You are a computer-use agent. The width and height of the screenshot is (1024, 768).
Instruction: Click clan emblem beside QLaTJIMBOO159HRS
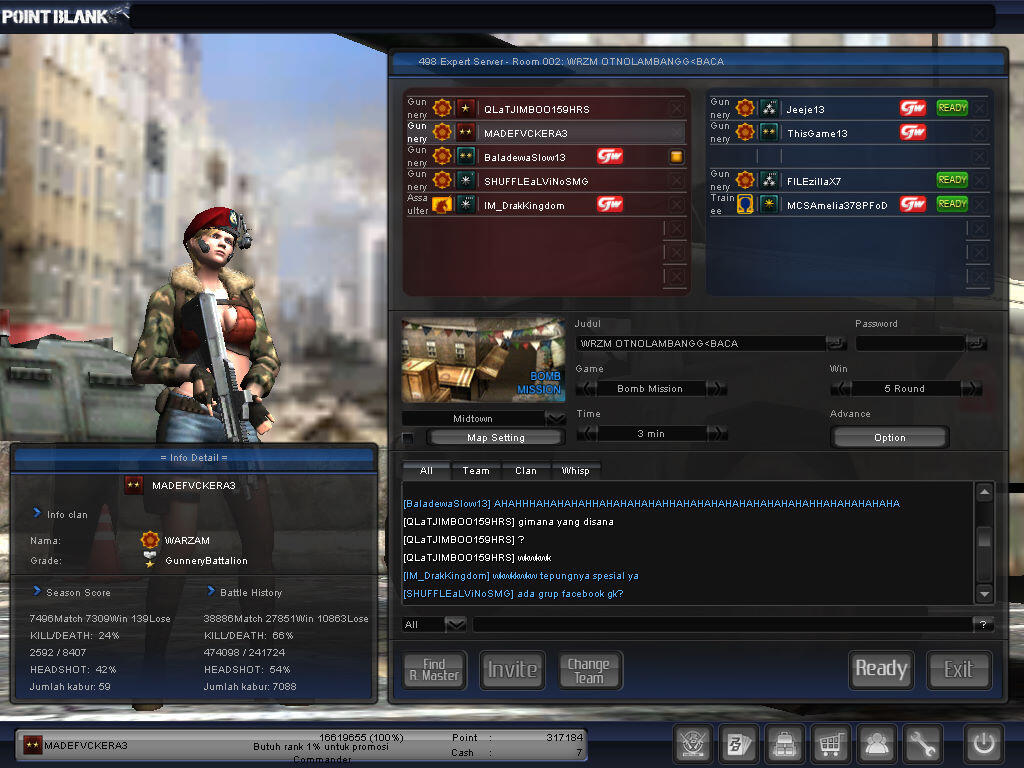[442, 108]
